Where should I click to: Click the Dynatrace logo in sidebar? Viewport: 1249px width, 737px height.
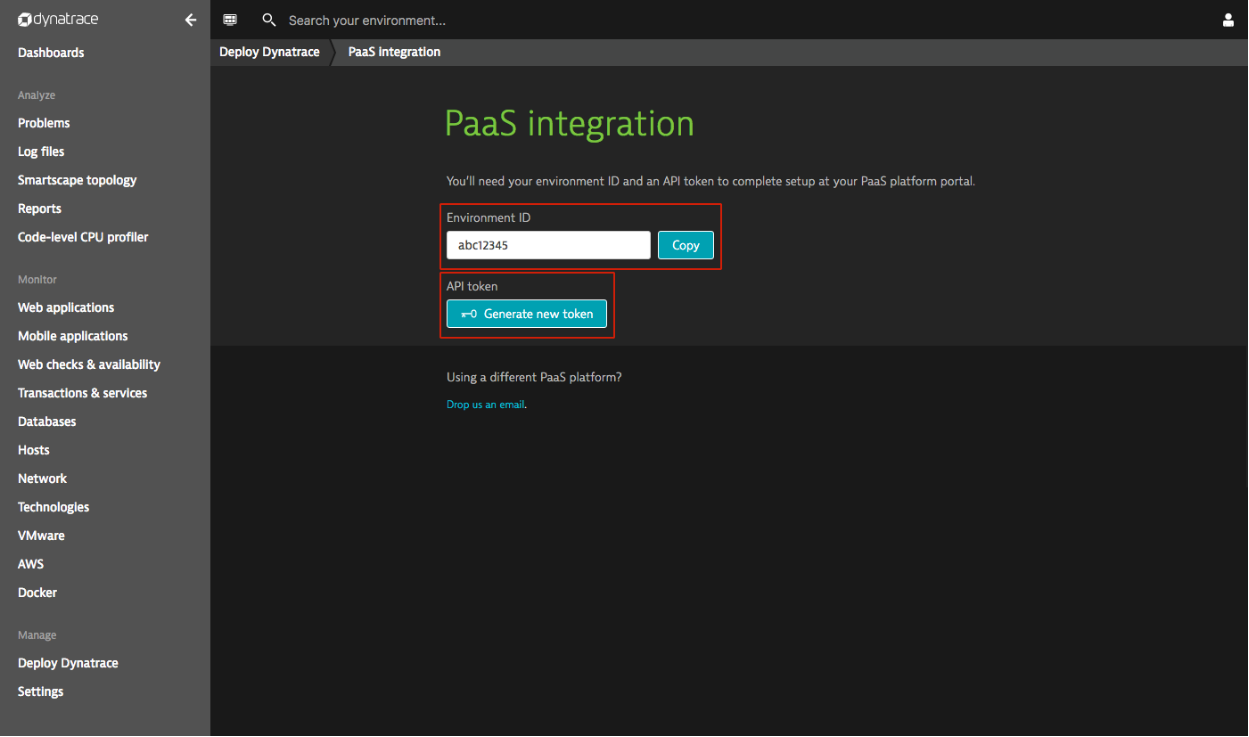58,20
